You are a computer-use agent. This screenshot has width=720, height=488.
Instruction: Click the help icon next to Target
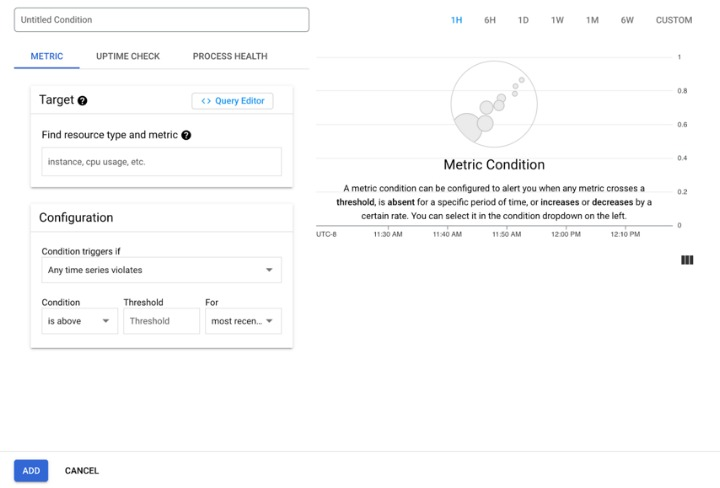click(82, 101)
